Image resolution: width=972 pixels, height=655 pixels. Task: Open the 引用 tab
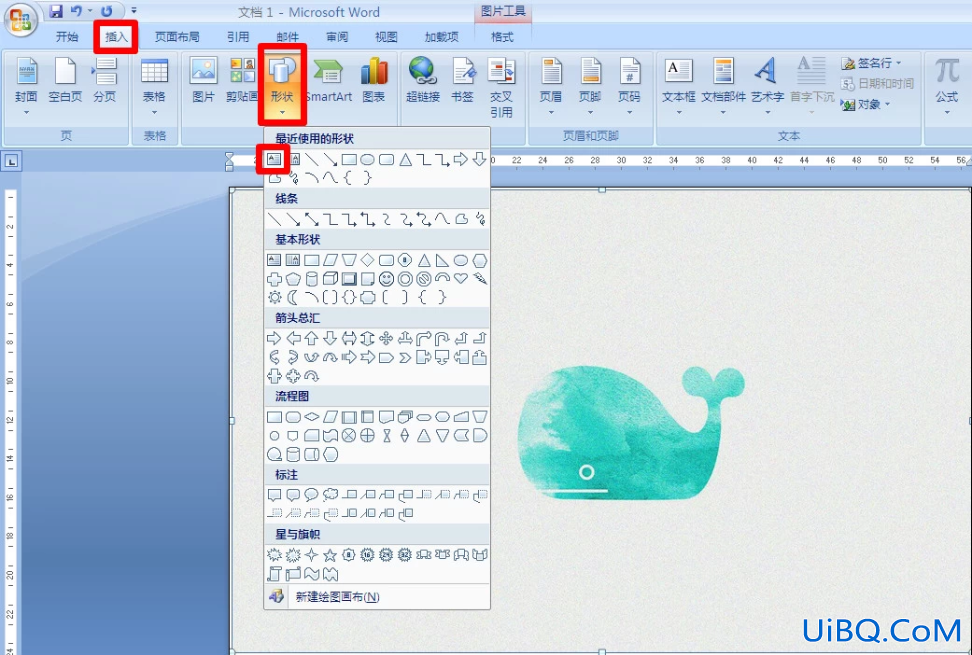click(238, 37)
